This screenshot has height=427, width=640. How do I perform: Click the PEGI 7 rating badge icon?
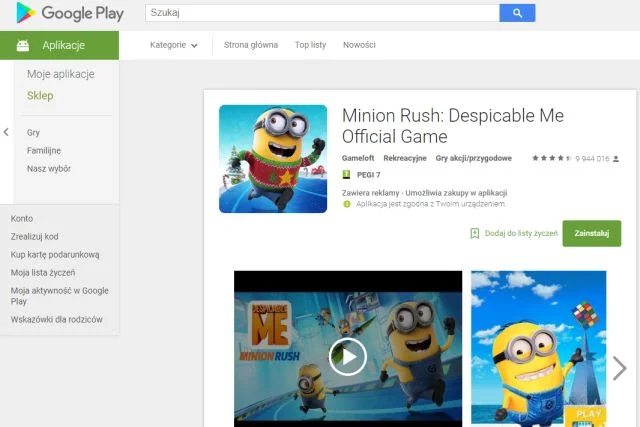click(x=346, y=175)
